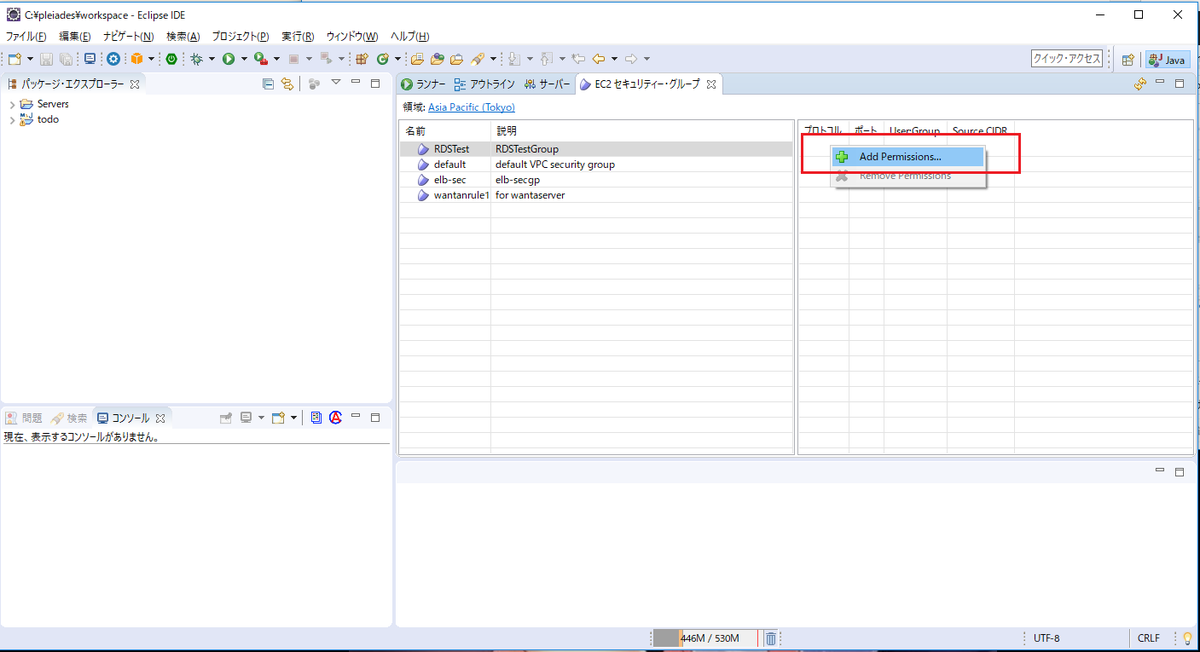The width and height of the screenshot is (1200, 652).
Task: Click the red circled A console icon
Action: (336, 417)
